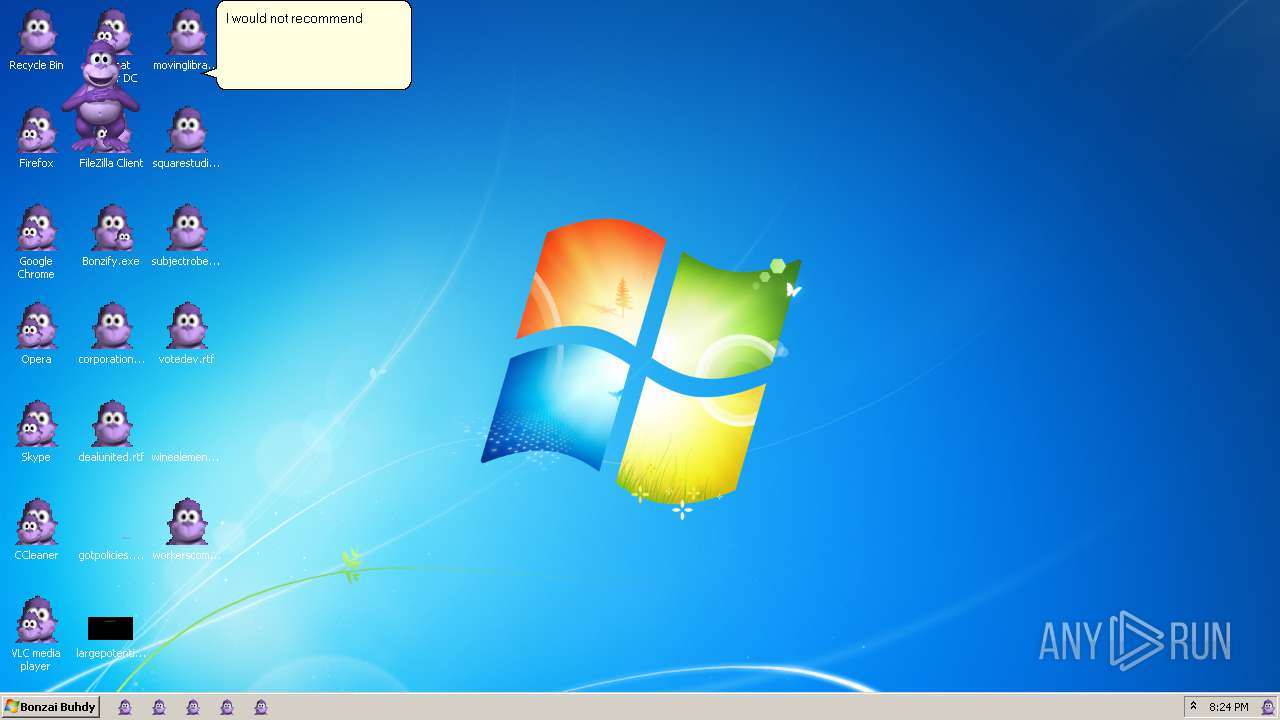The height and width of the screenshot is (720, 1280).
Task: Click the gotpolicies… file label
Action: point(111,555)
